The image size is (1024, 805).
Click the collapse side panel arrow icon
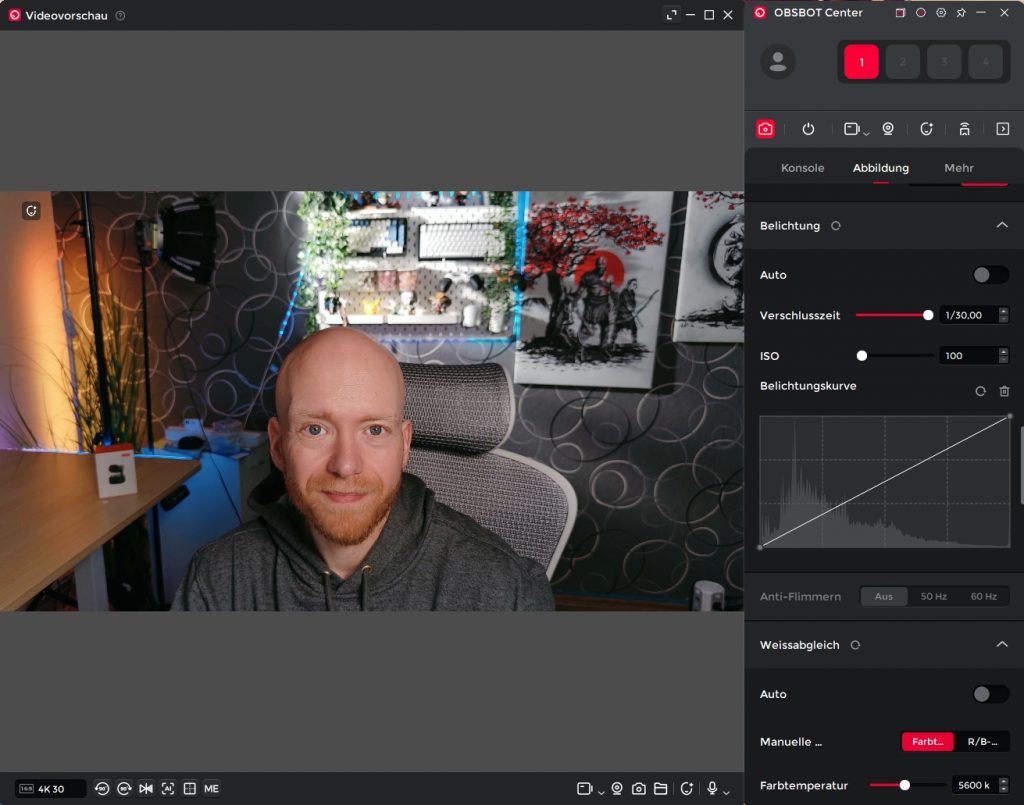pos(1002,129)
